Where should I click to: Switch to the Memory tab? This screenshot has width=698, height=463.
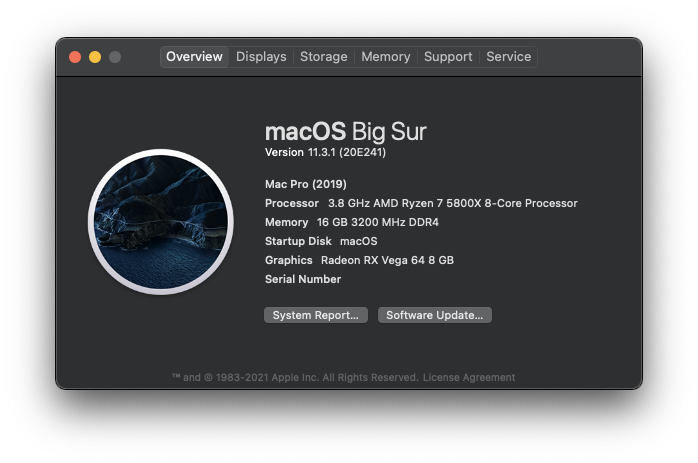[386, 57]
